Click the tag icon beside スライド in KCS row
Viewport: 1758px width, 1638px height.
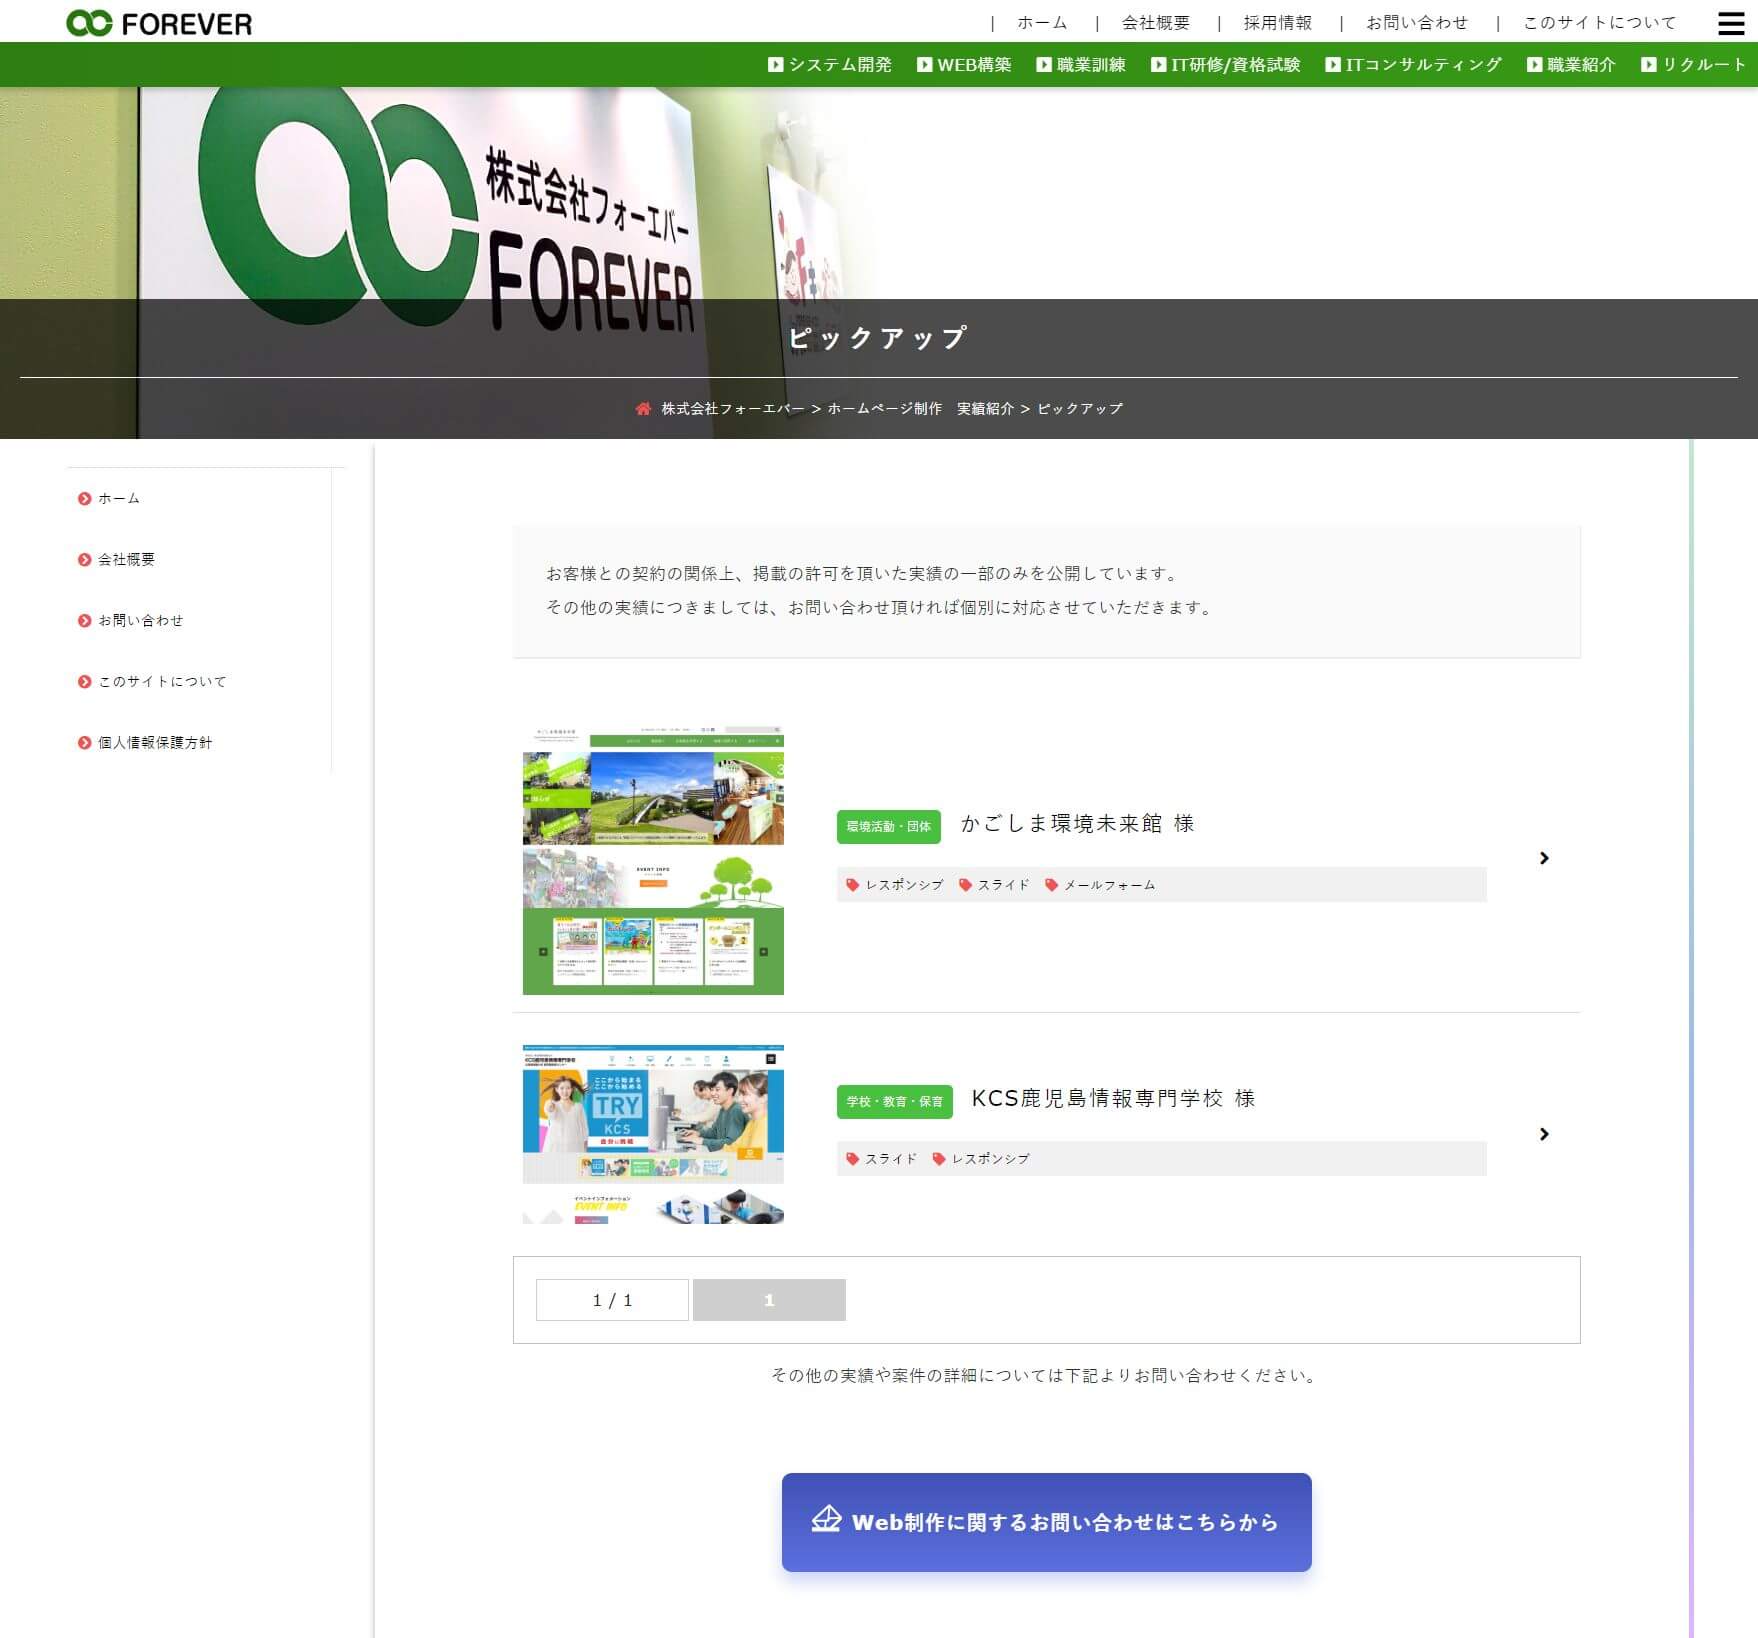(853, 1159)
